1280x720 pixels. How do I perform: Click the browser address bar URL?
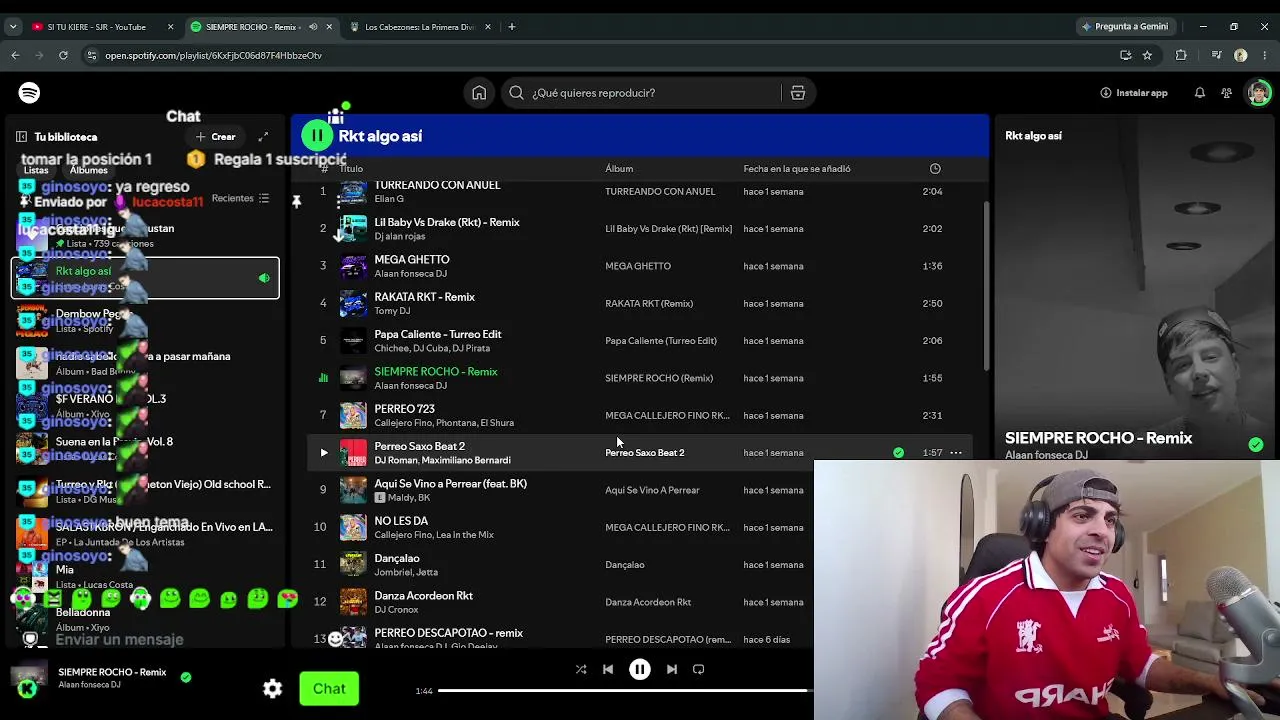[213, 56]
